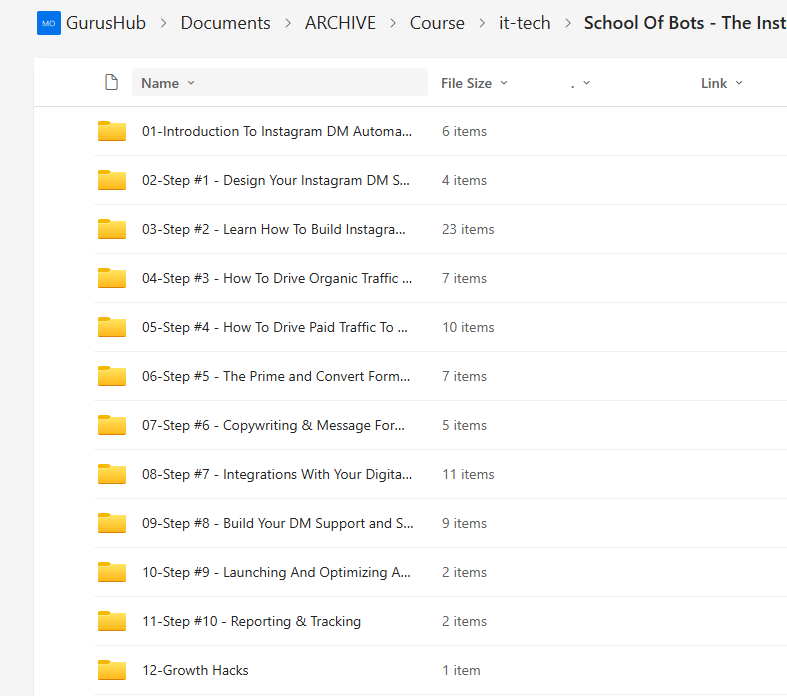
Task: Go to ARCHIVE folder in breadcrumb
Action: [x=340, y=23]
